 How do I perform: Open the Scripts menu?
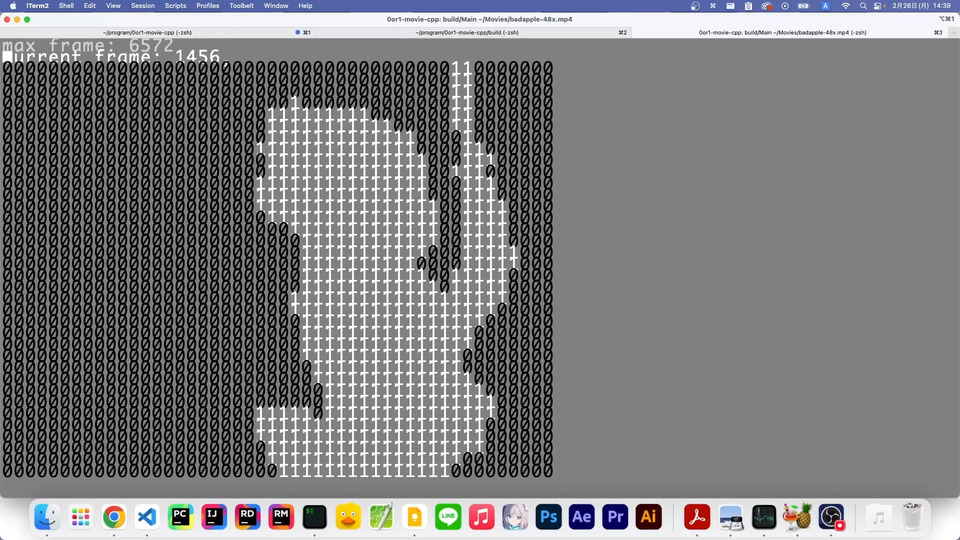pyautogui.click(x=175, y=6)
